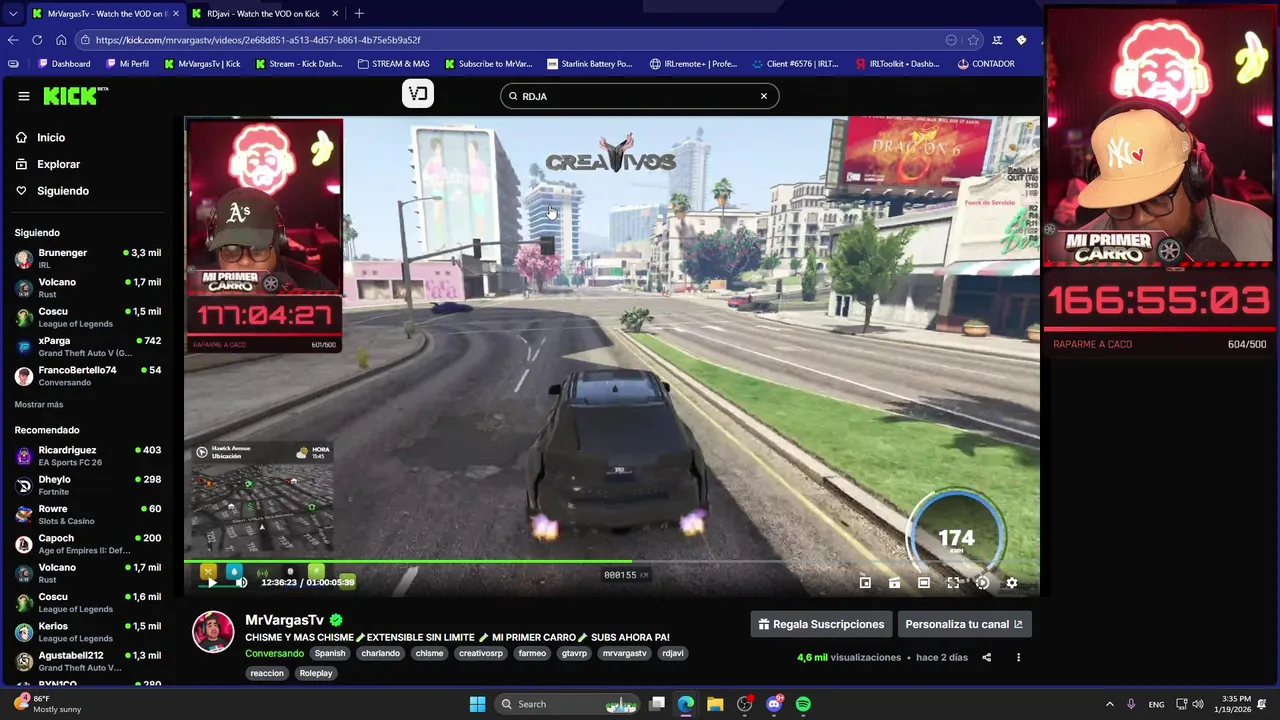Enter fullscreen video mode

click(x=953, y=582)
